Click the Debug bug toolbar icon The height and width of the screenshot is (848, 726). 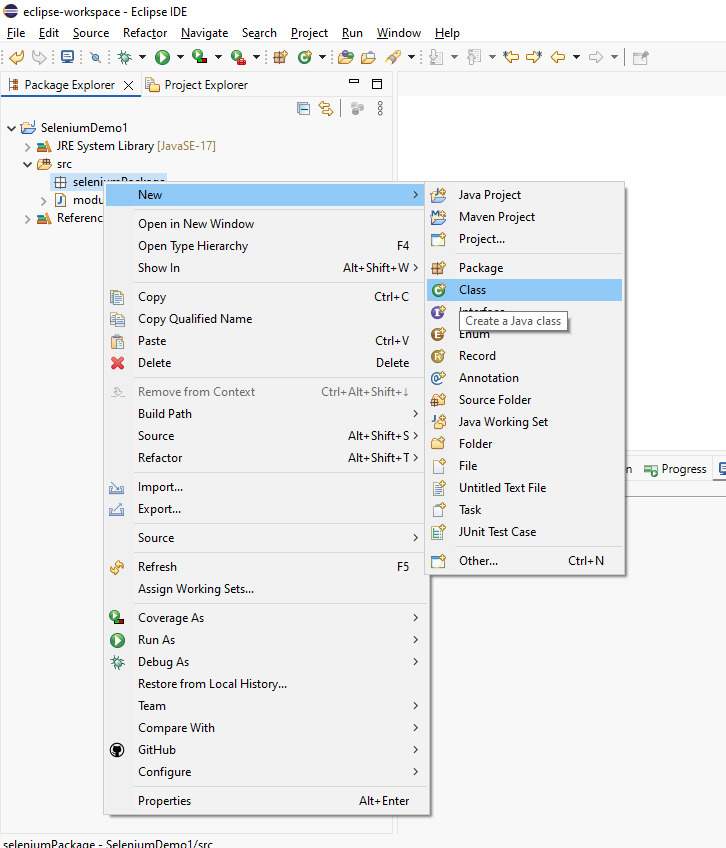coord(125,57)
